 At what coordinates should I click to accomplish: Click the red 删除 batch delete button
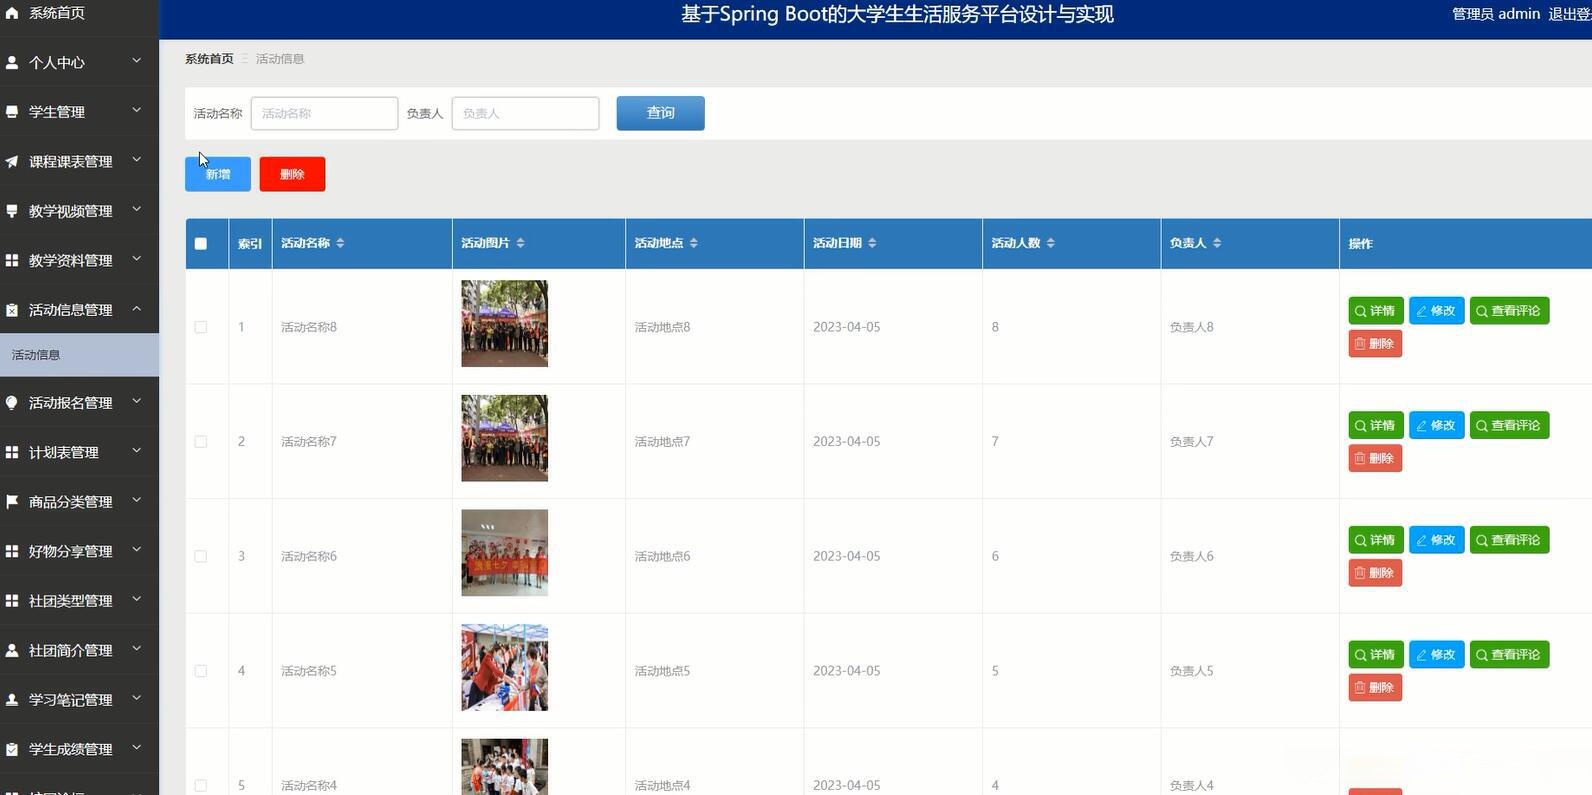[292, 174]
